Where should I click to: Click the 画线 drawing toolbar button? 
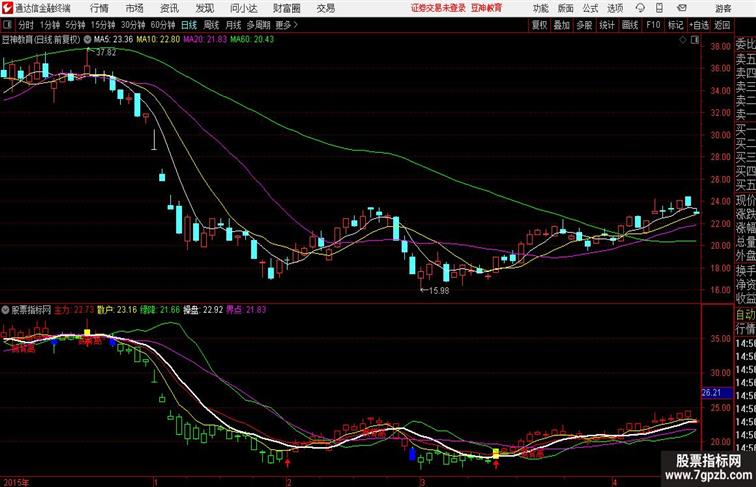630,25
